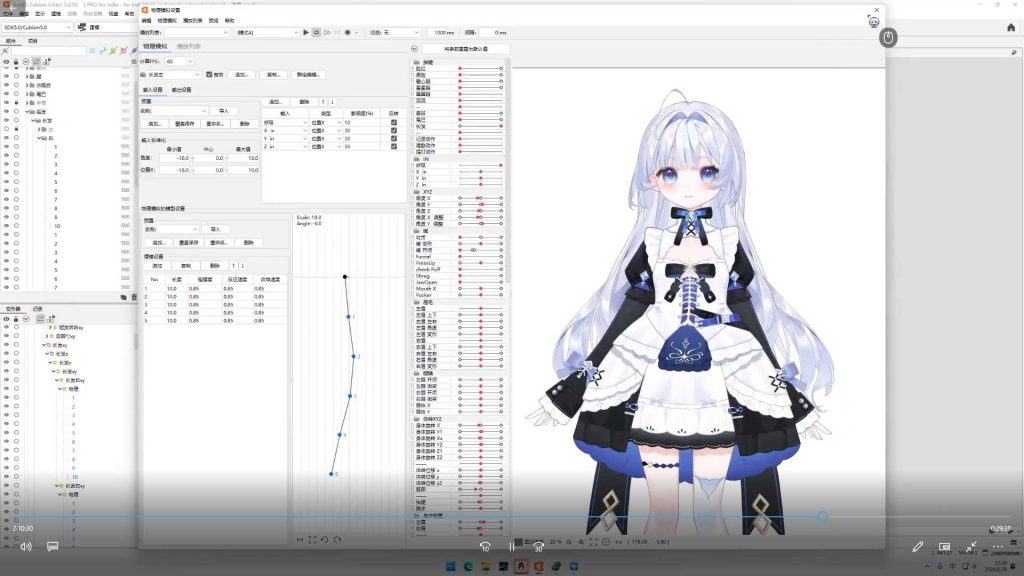This screenshot has width=1024, height=576.
Task: Open the Home icon in Cubism Editor window
Action: point(1011,27)
